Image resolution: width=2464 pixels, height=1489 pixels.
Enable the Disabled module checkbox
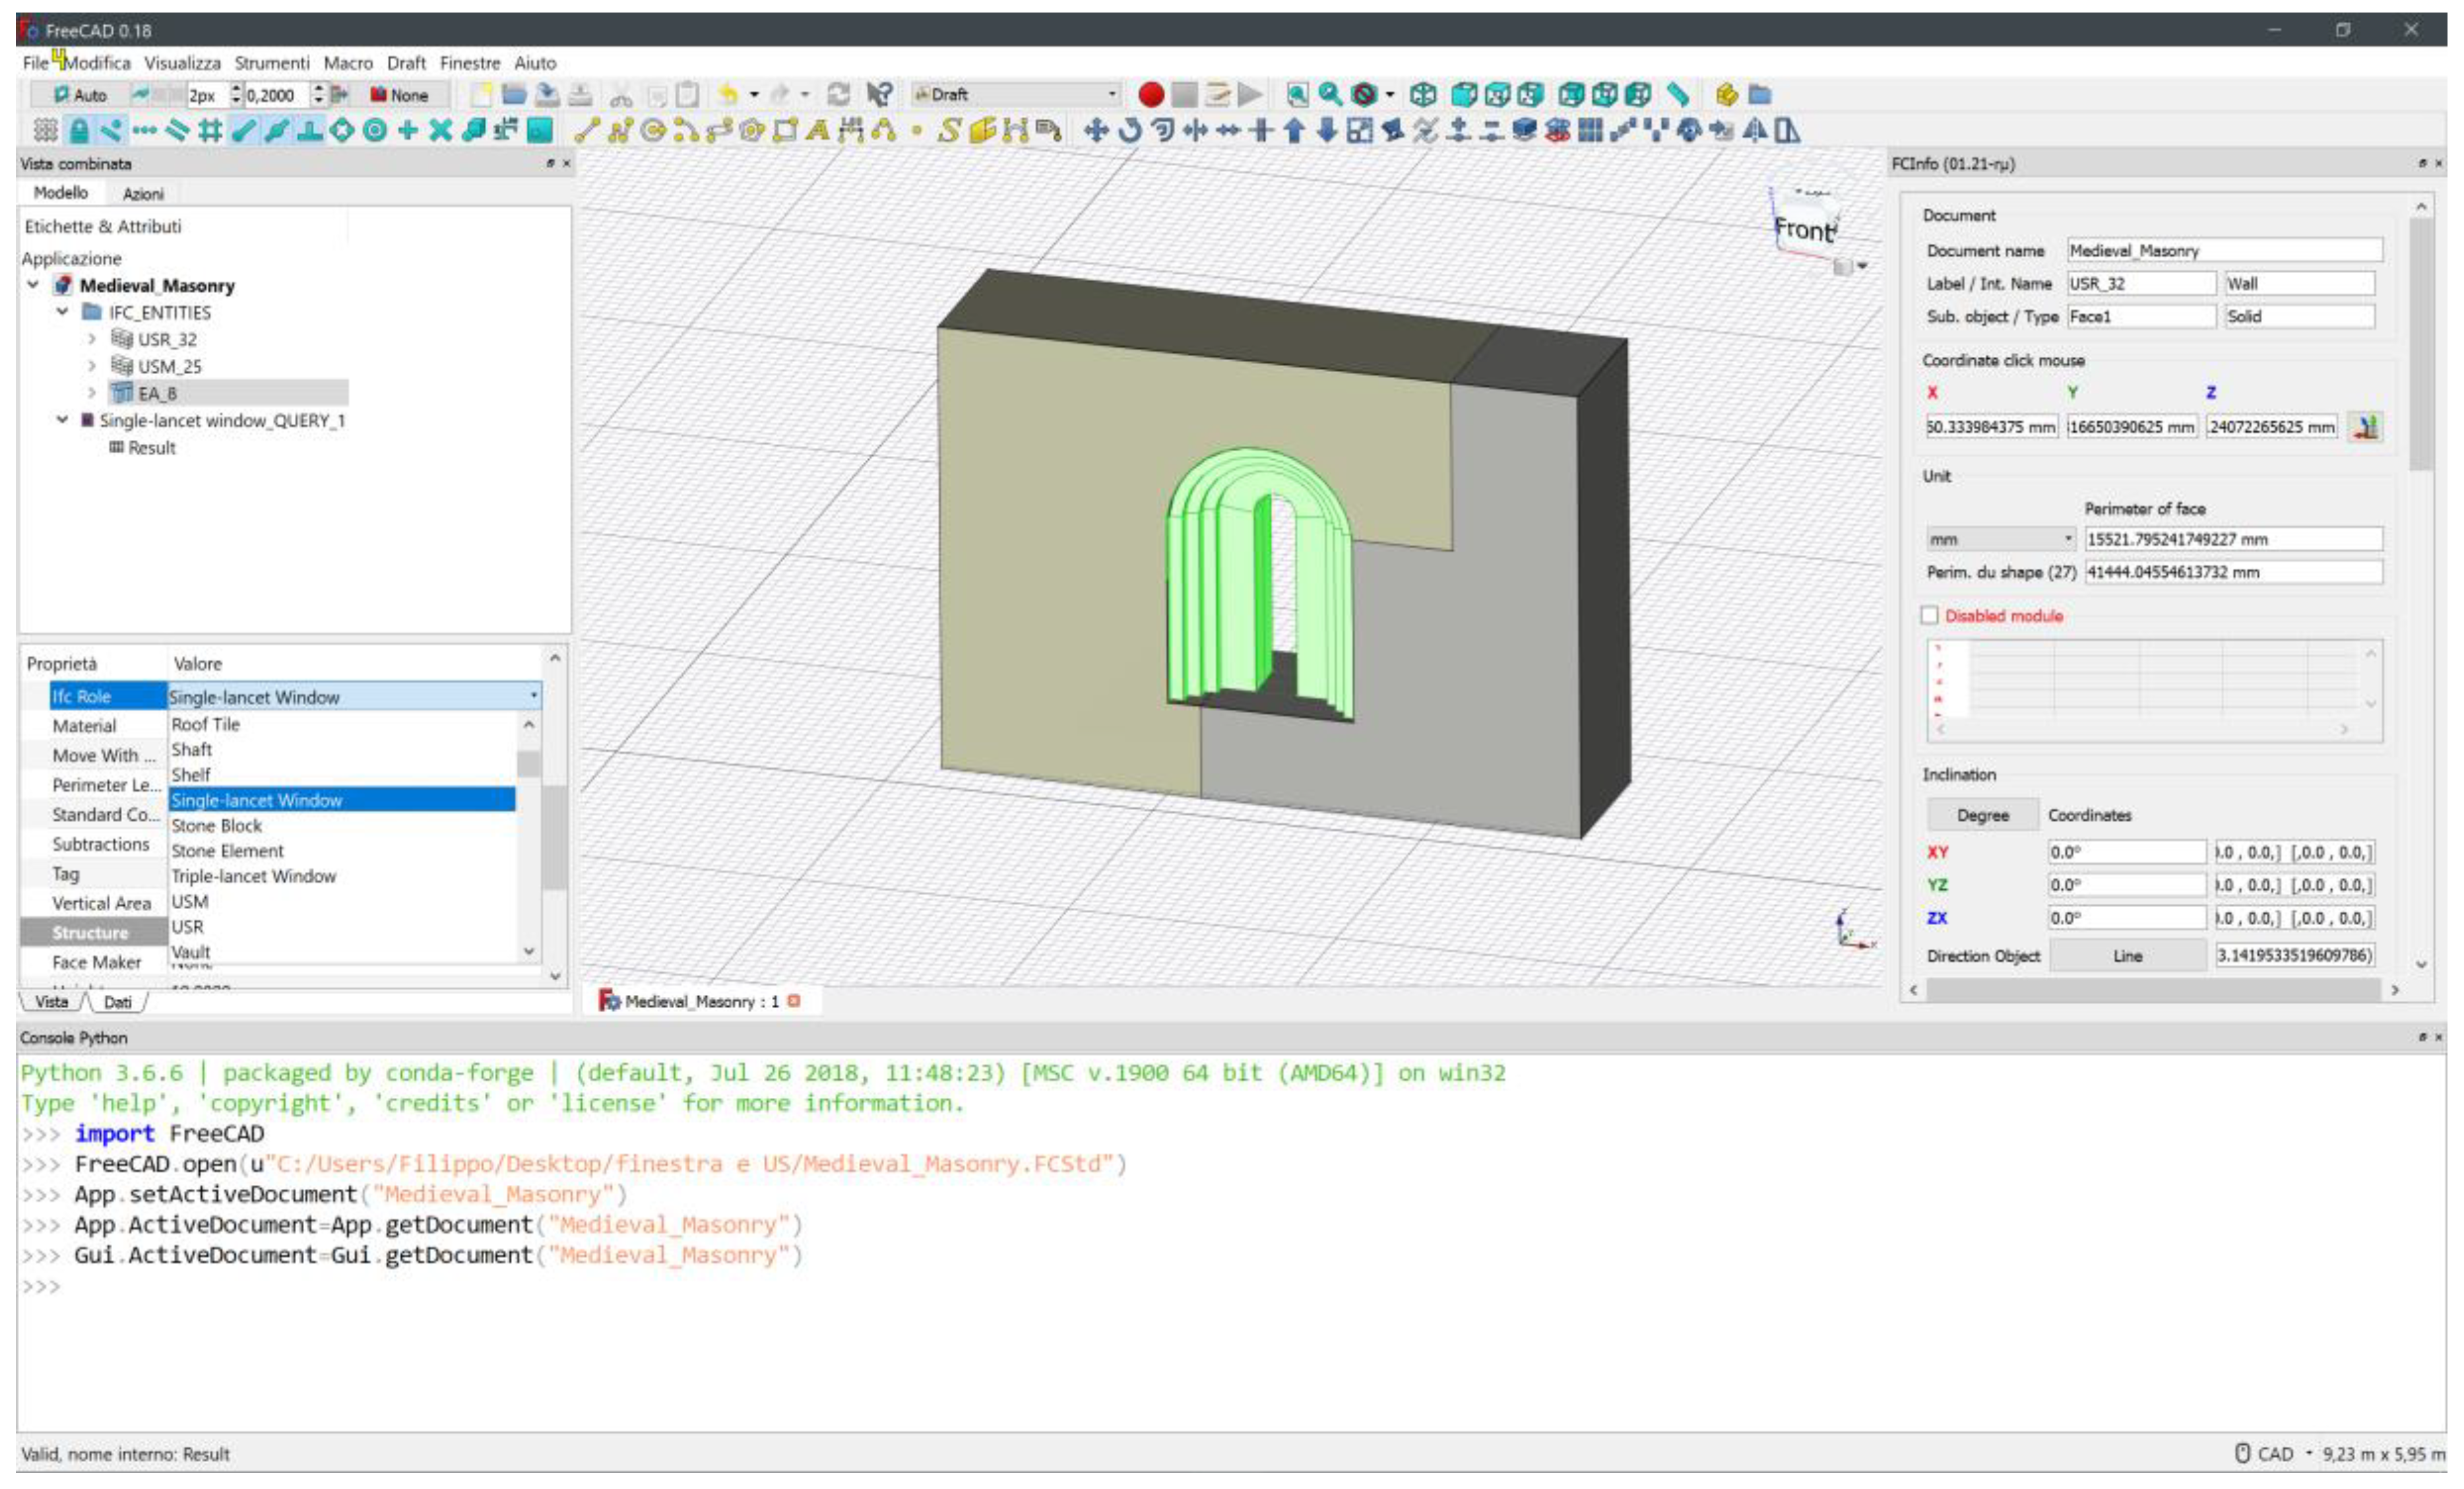click(x=1930, y=616)
